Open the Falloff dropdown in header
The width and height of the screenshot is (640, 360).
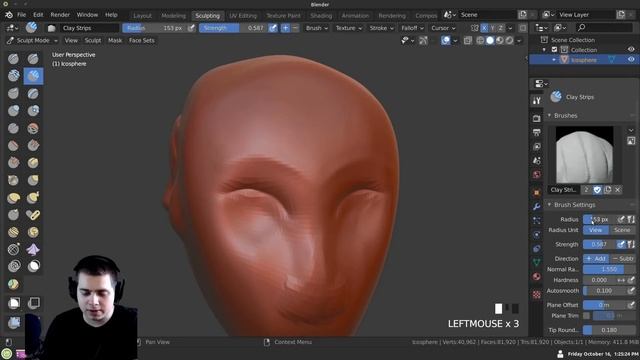412,28
